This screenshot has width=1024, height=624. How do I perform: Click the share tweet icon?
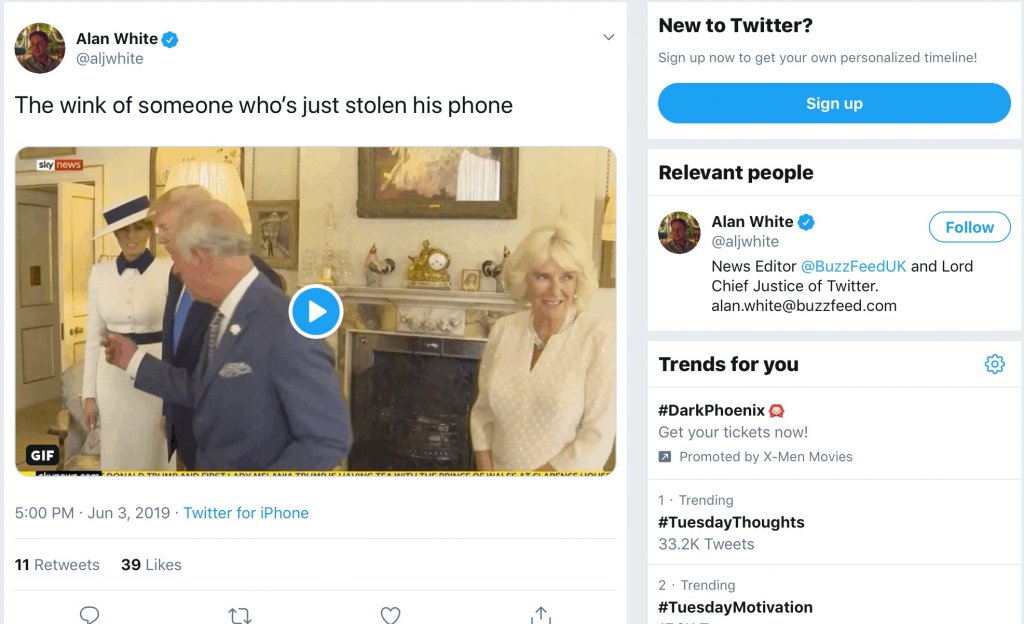point(541,614)
